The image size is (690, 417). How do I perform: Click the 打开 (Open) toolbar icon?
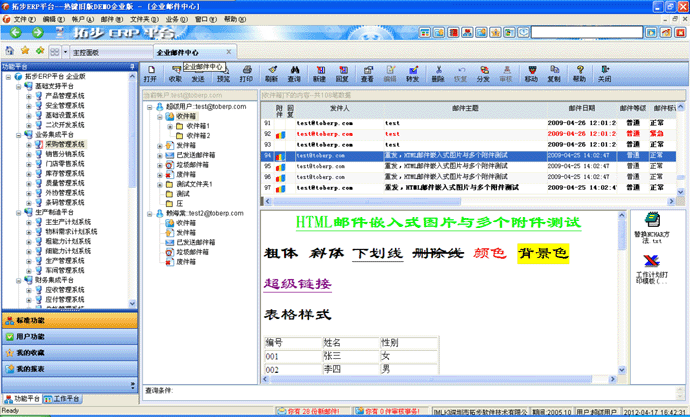(151, 72)
